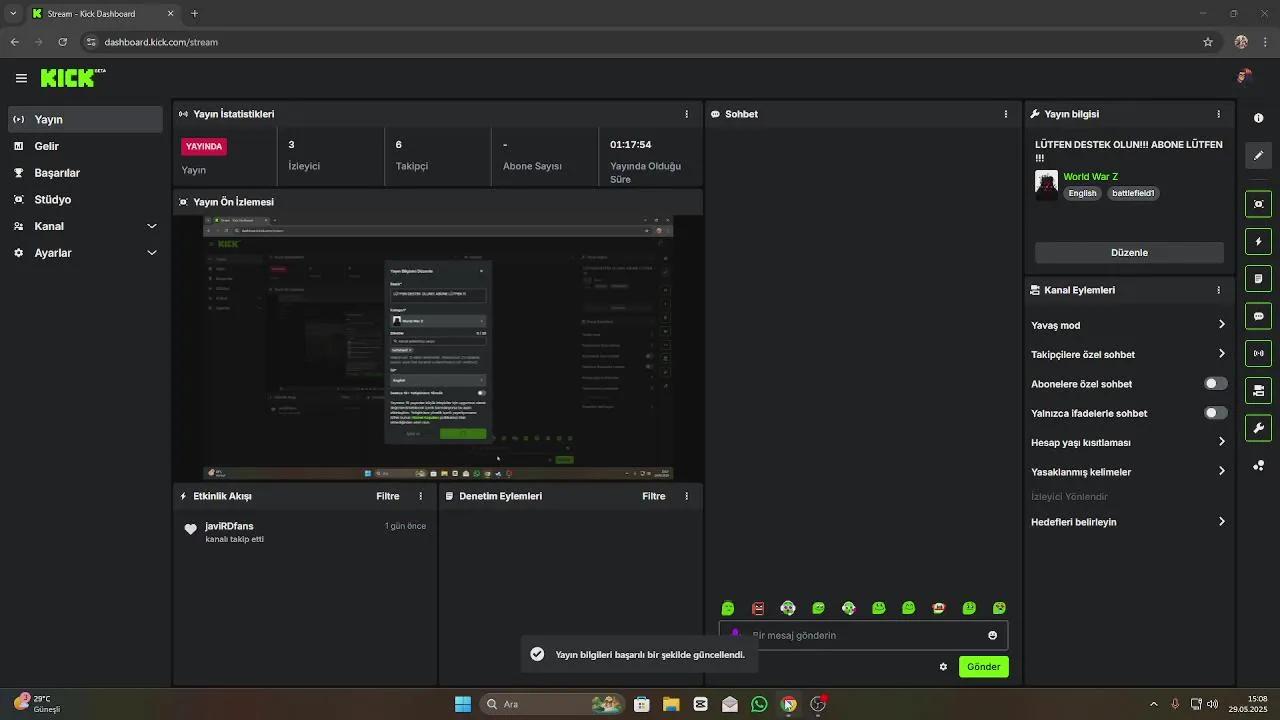The height and width of the screenshot is (720, 1280).
Task: Open a new browser tab
Action: 194,14
